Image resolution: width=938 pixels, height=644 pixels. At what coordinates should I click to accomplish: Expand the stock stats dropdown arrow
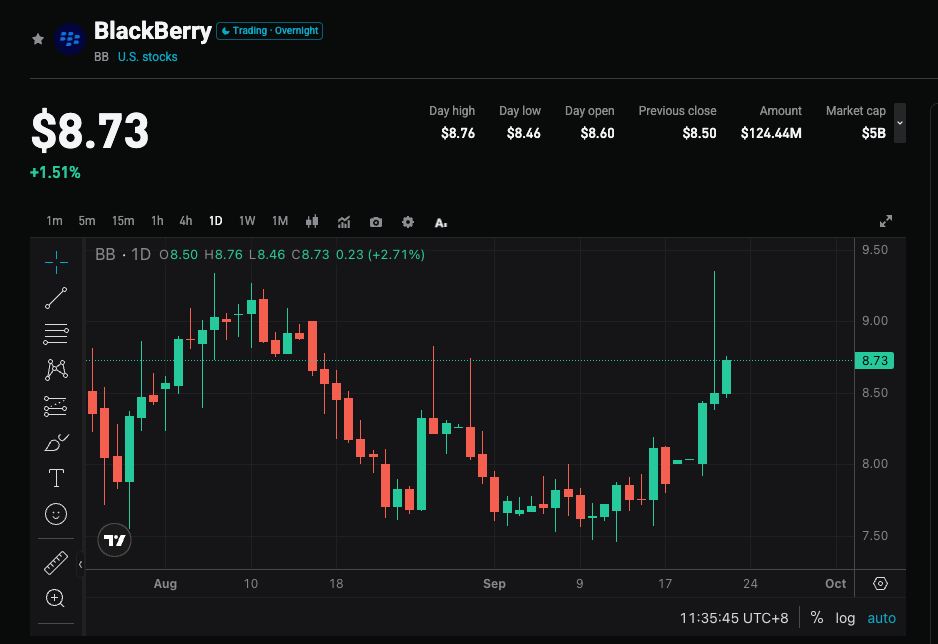tap(900, 123)
